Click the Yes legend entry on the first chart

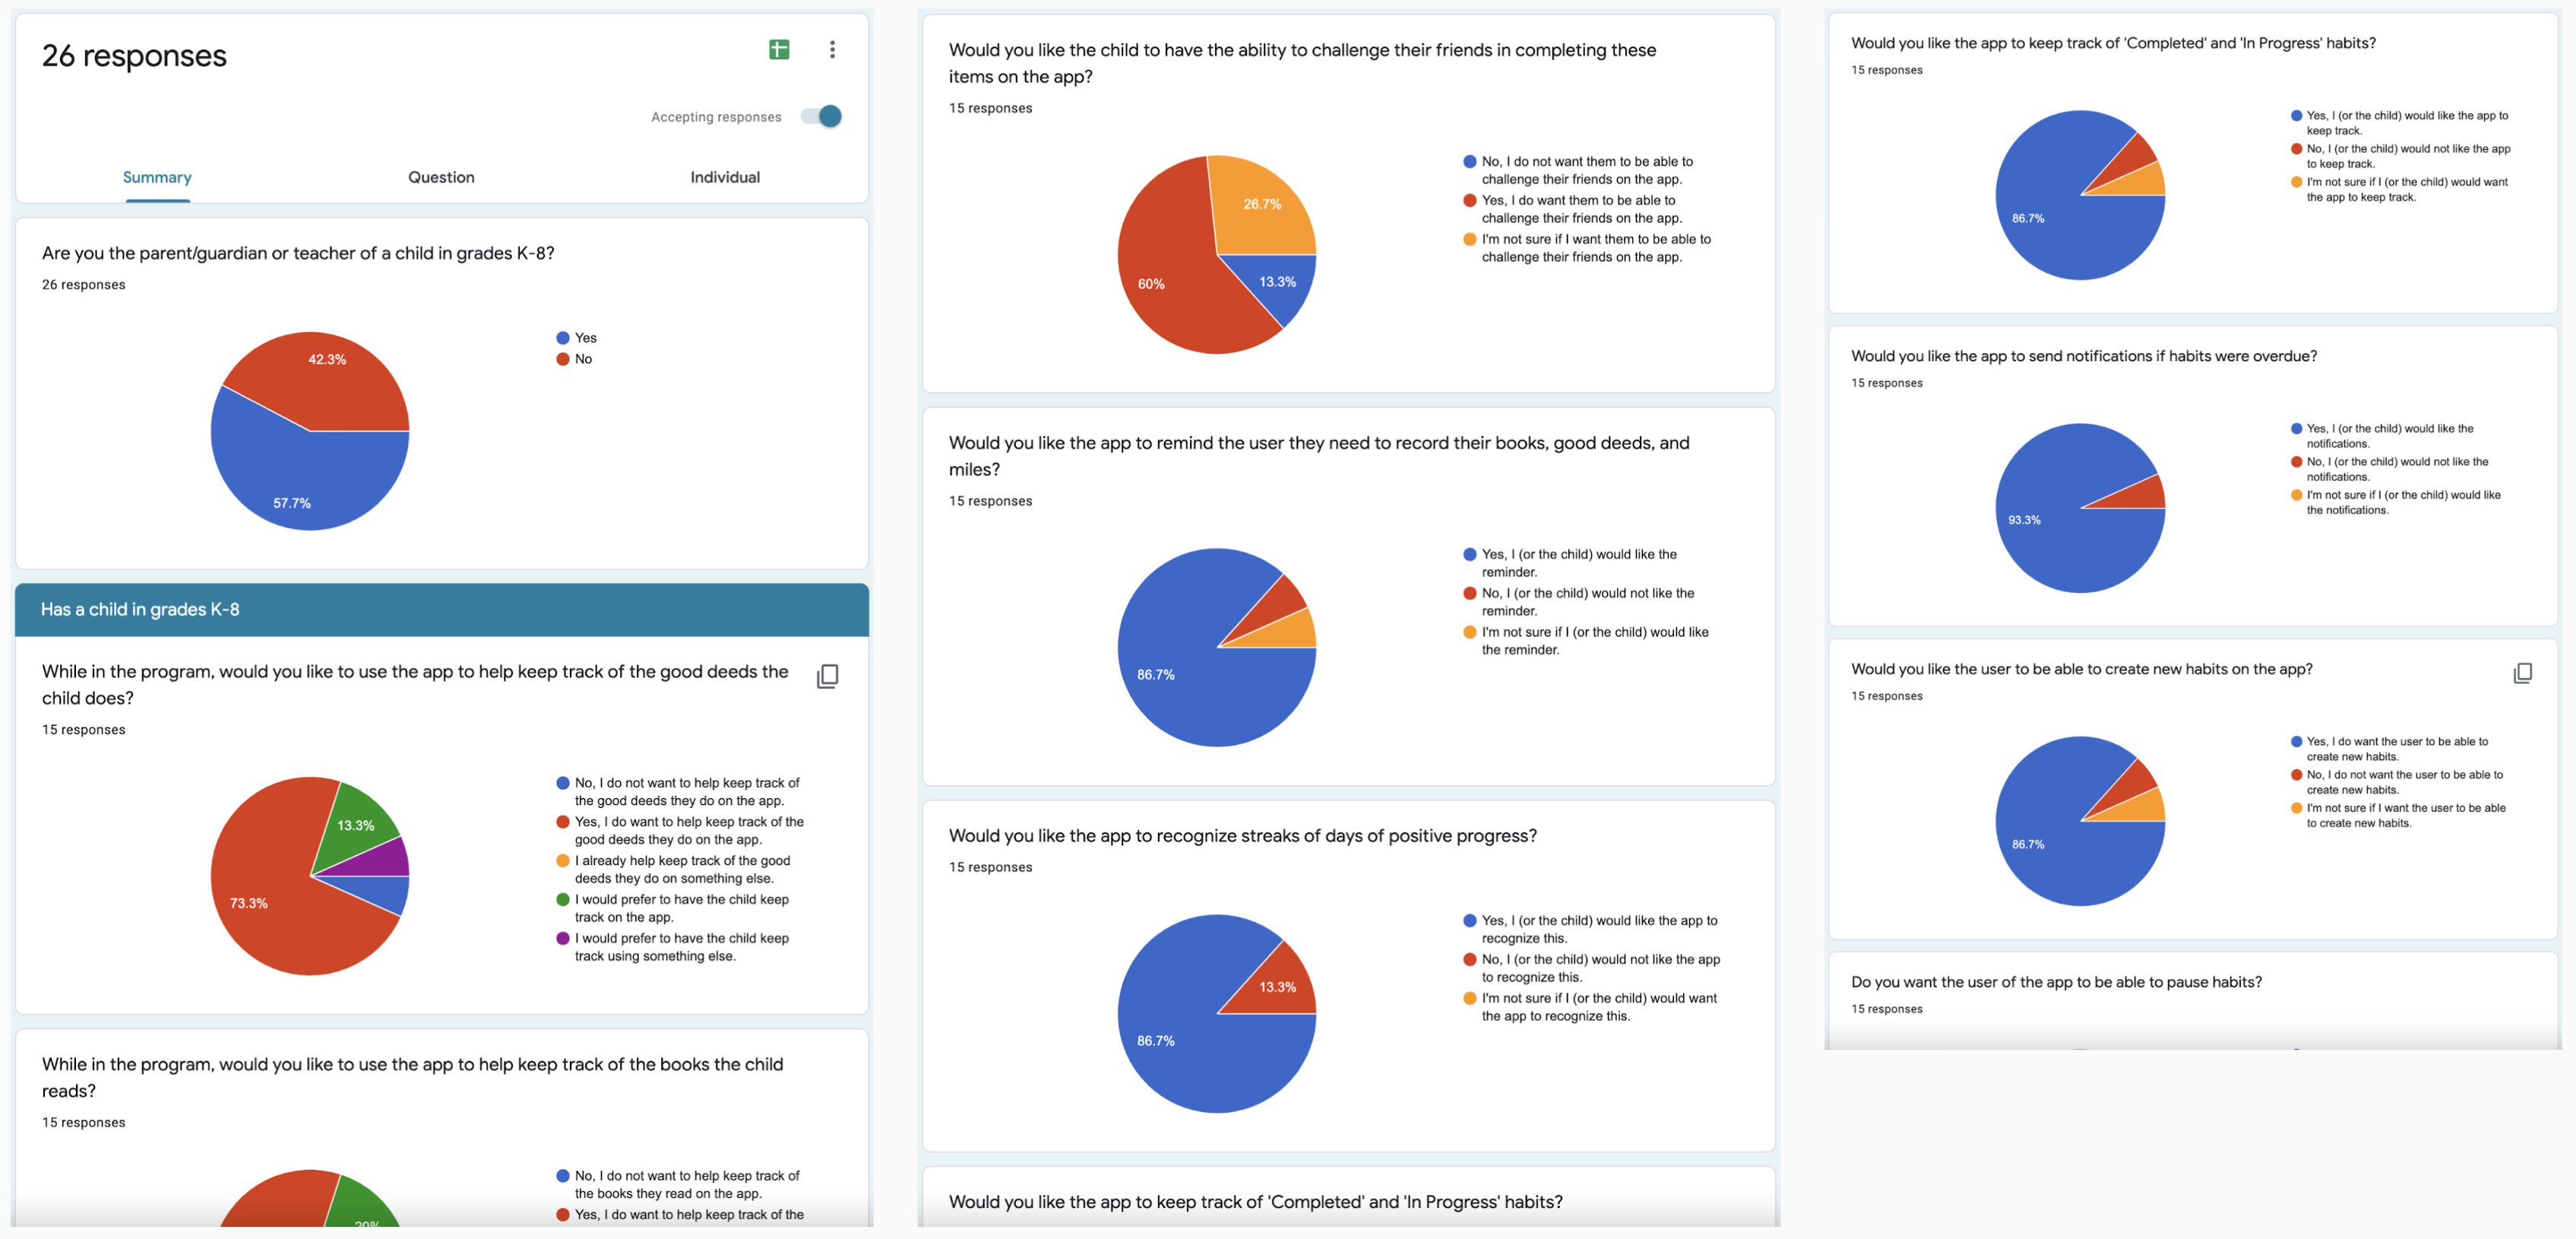584,337
